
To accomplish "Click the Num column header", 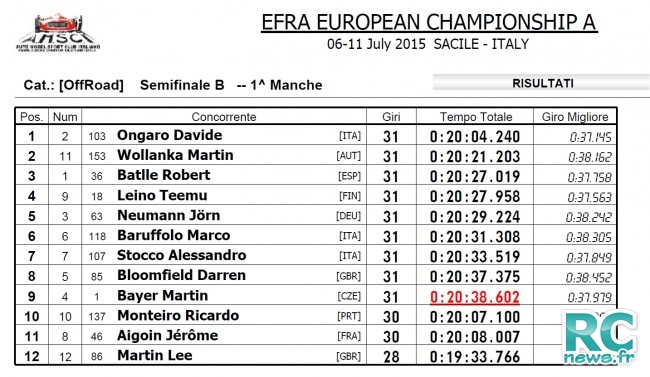I will point(65,117).
